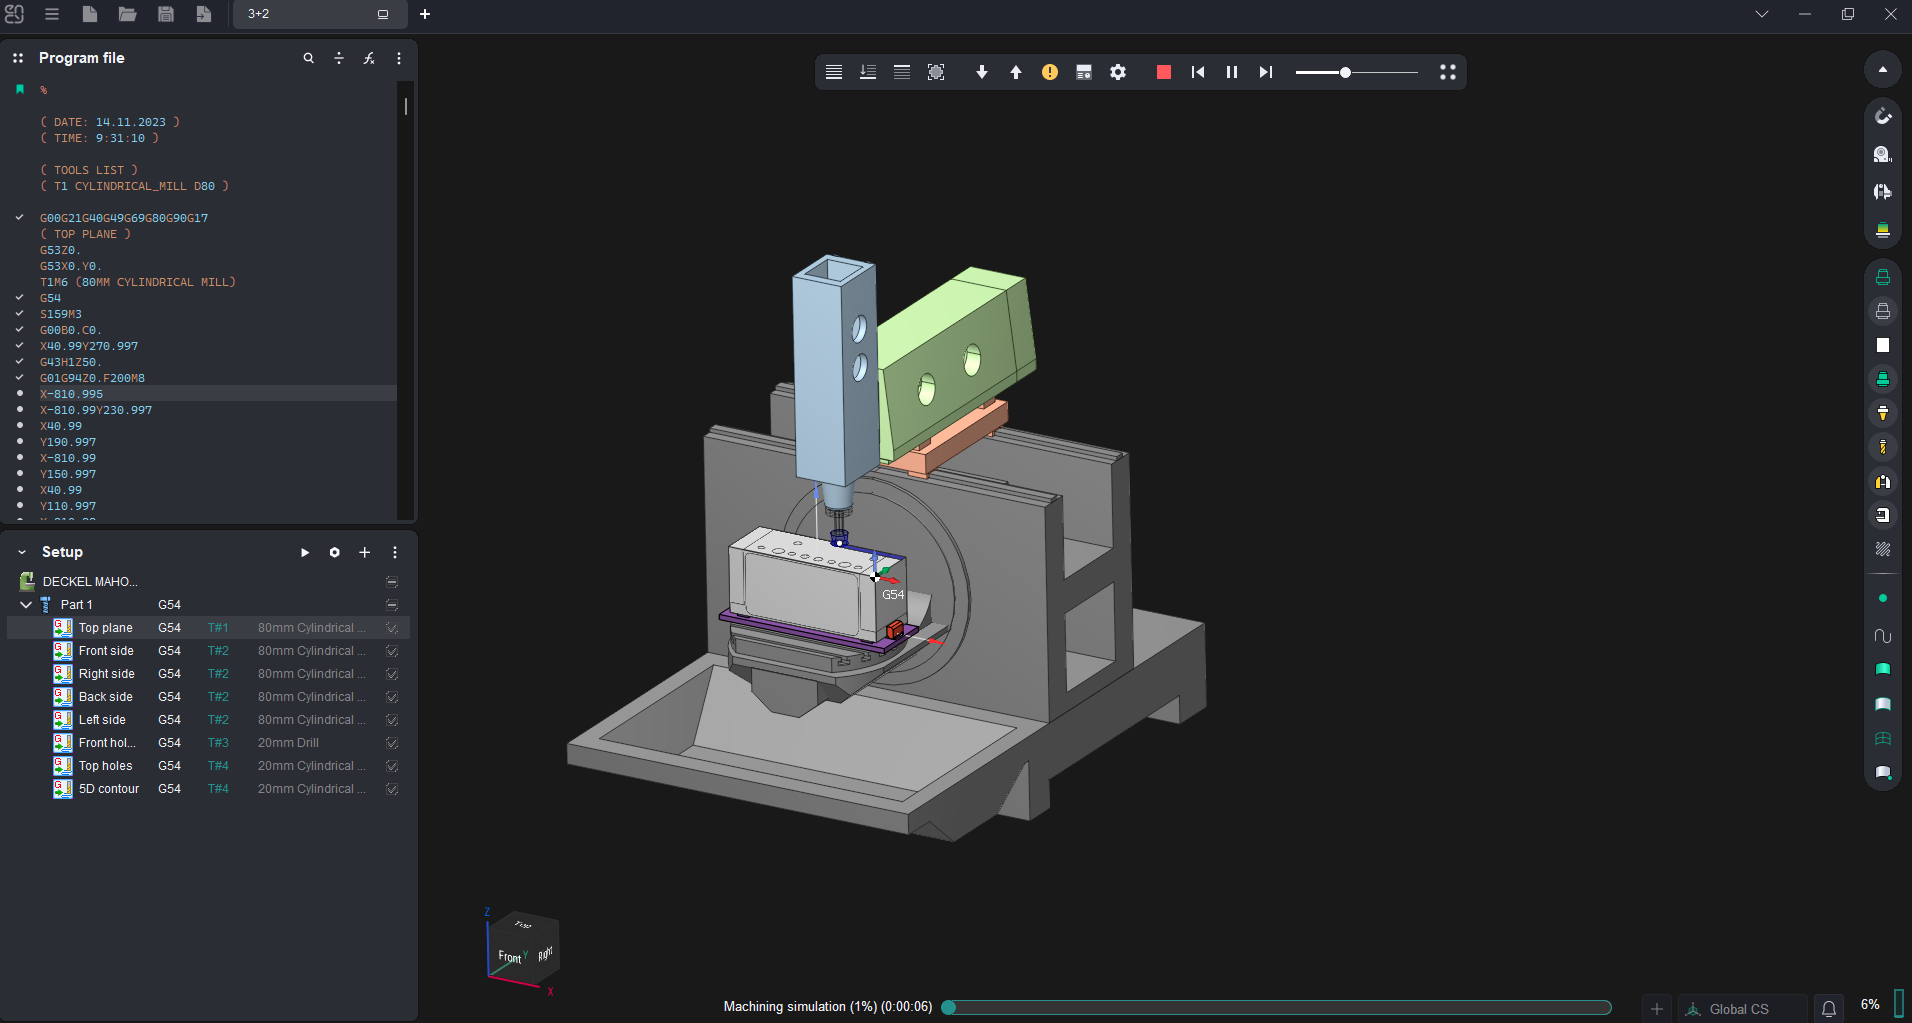
Task: Click the notifications bell icon
Action: coord(1828,1009)
